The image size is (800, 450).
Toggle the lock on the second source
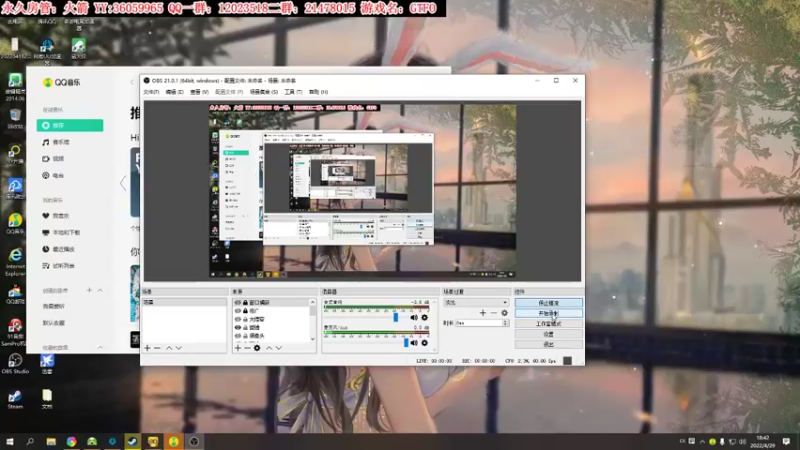[245, 311]
